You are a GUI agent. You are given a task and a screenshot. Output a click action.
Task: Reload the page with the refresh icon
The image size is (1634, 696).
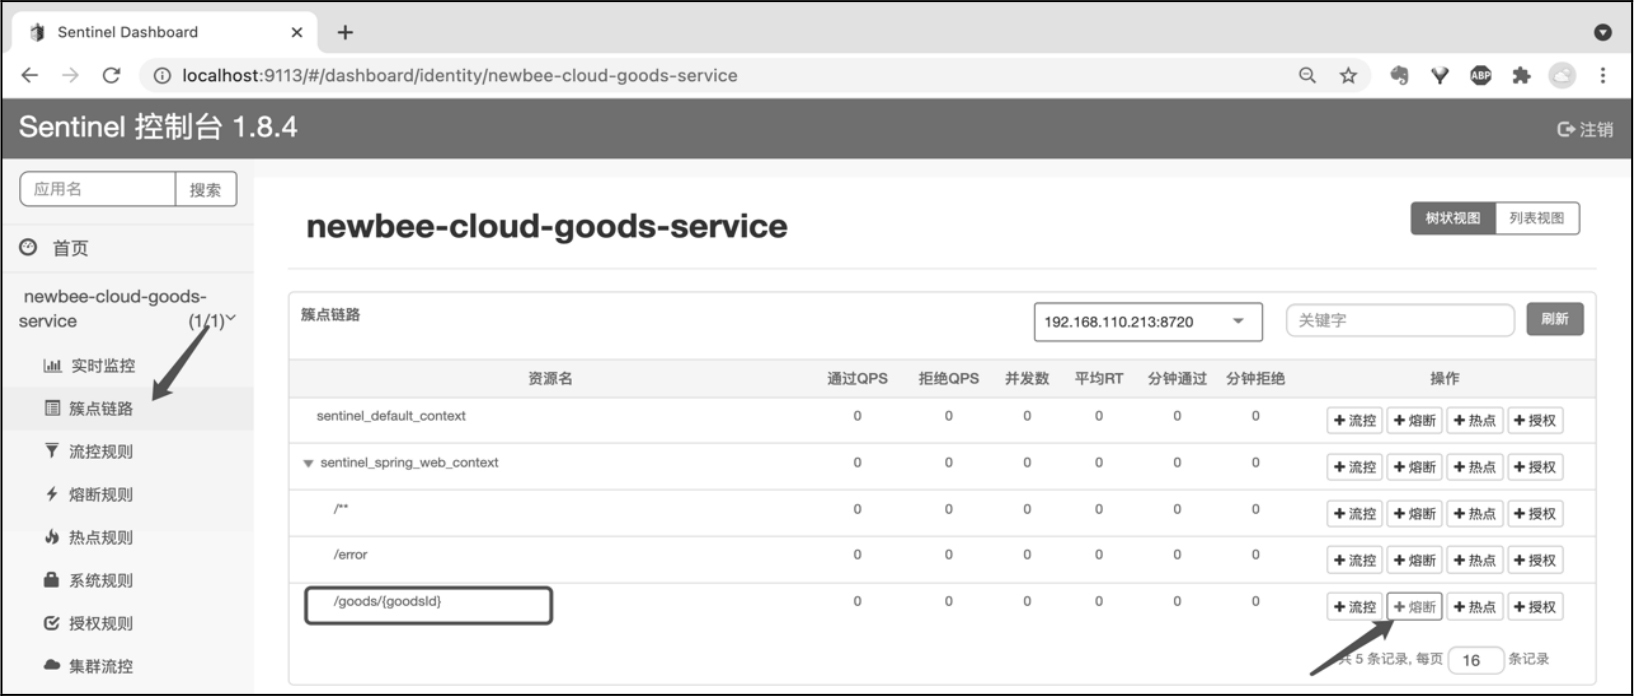pos(111,75)
